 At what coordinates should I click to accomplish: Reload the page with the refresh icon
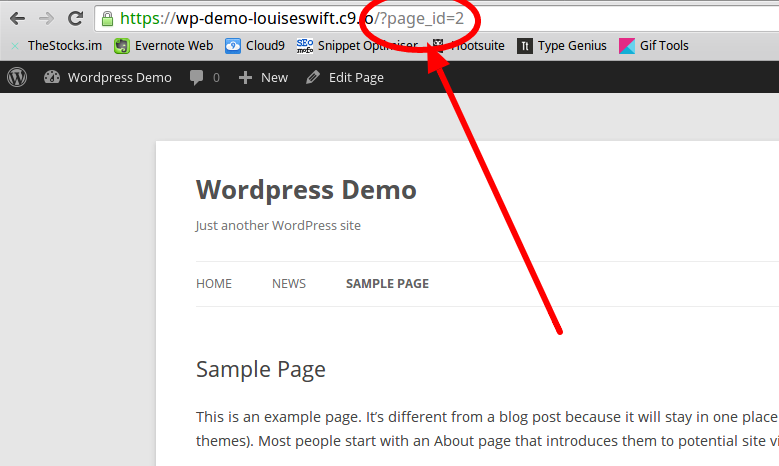coord(75,18)
